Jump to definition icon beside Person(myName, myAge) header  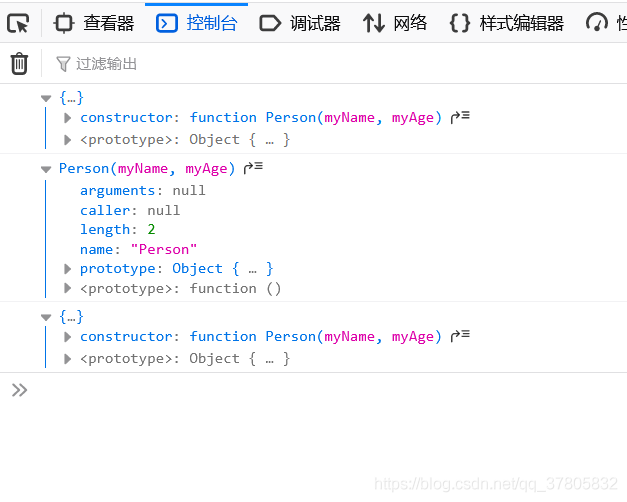tap(253, 168)
